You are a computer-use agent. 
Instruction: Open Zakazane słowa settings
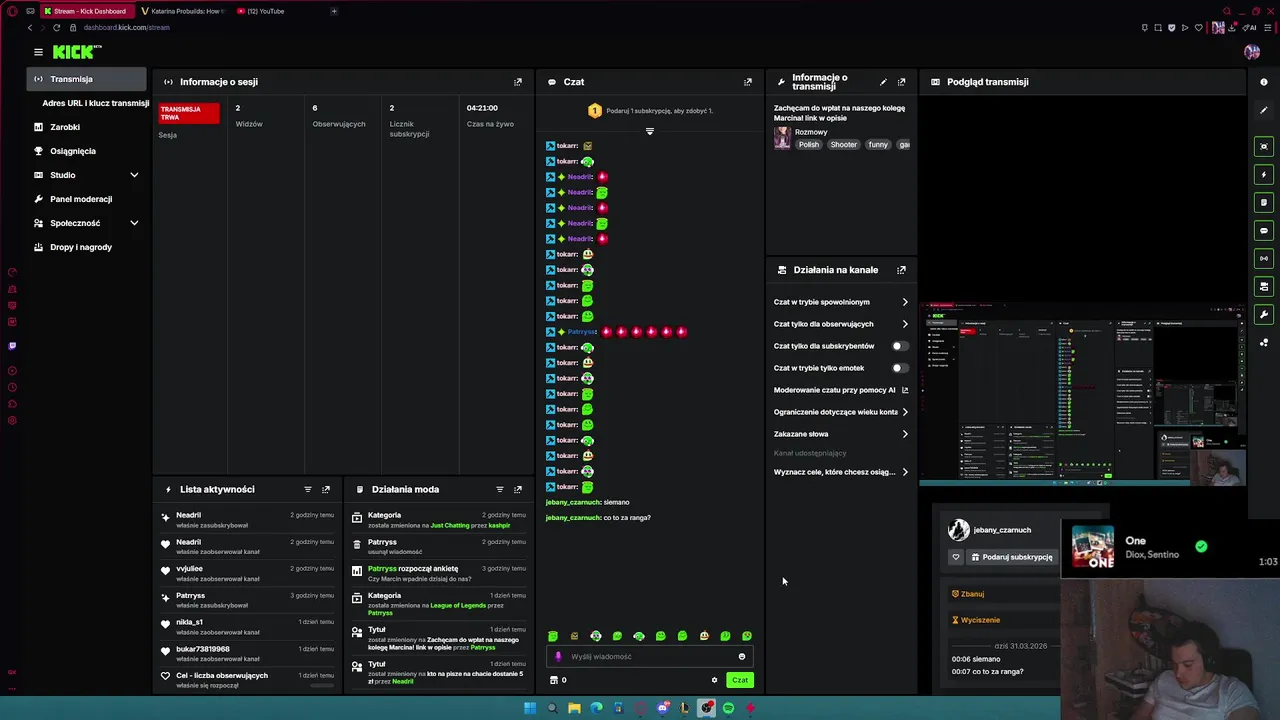[841, 434]
